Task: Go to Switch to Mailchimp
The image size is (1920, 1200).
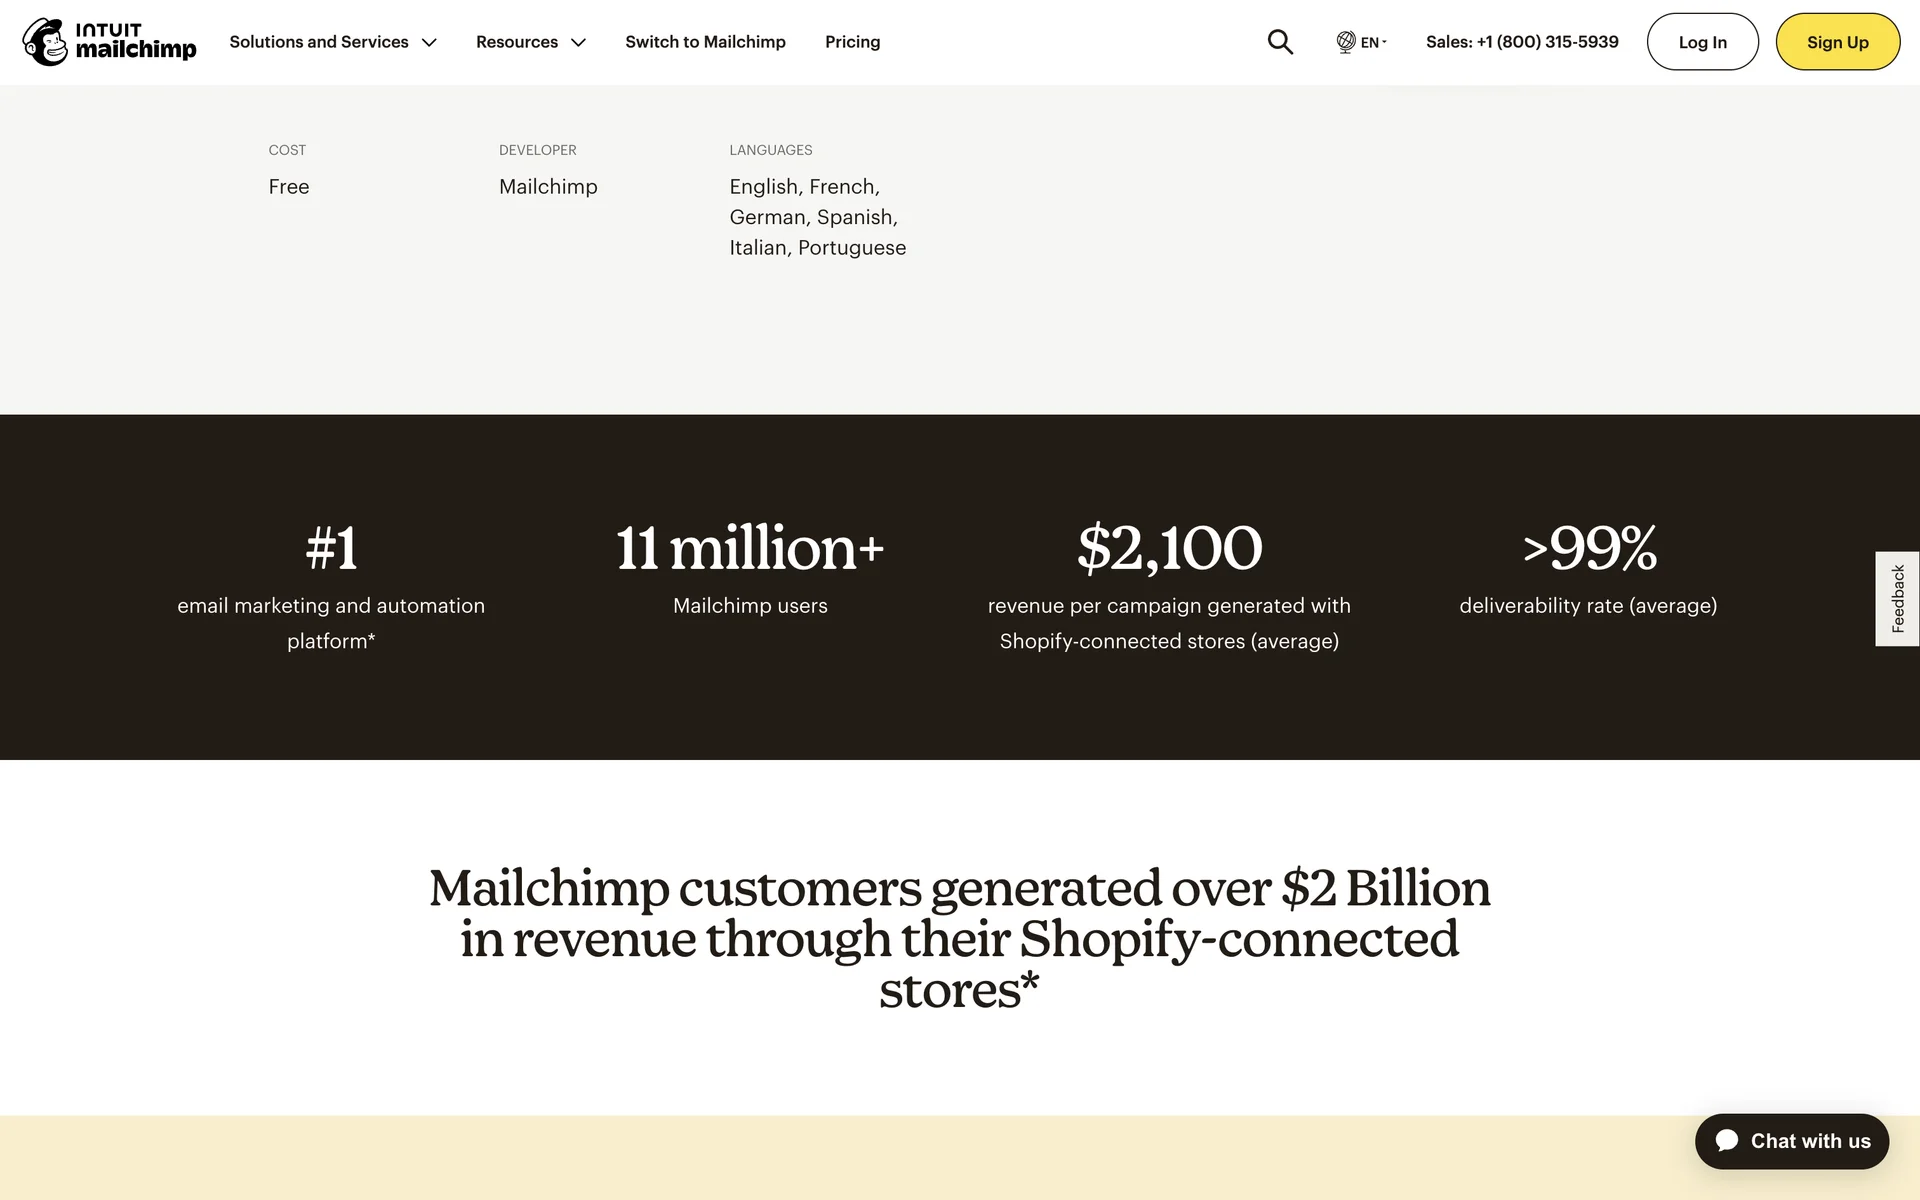Action: point(705,42)
